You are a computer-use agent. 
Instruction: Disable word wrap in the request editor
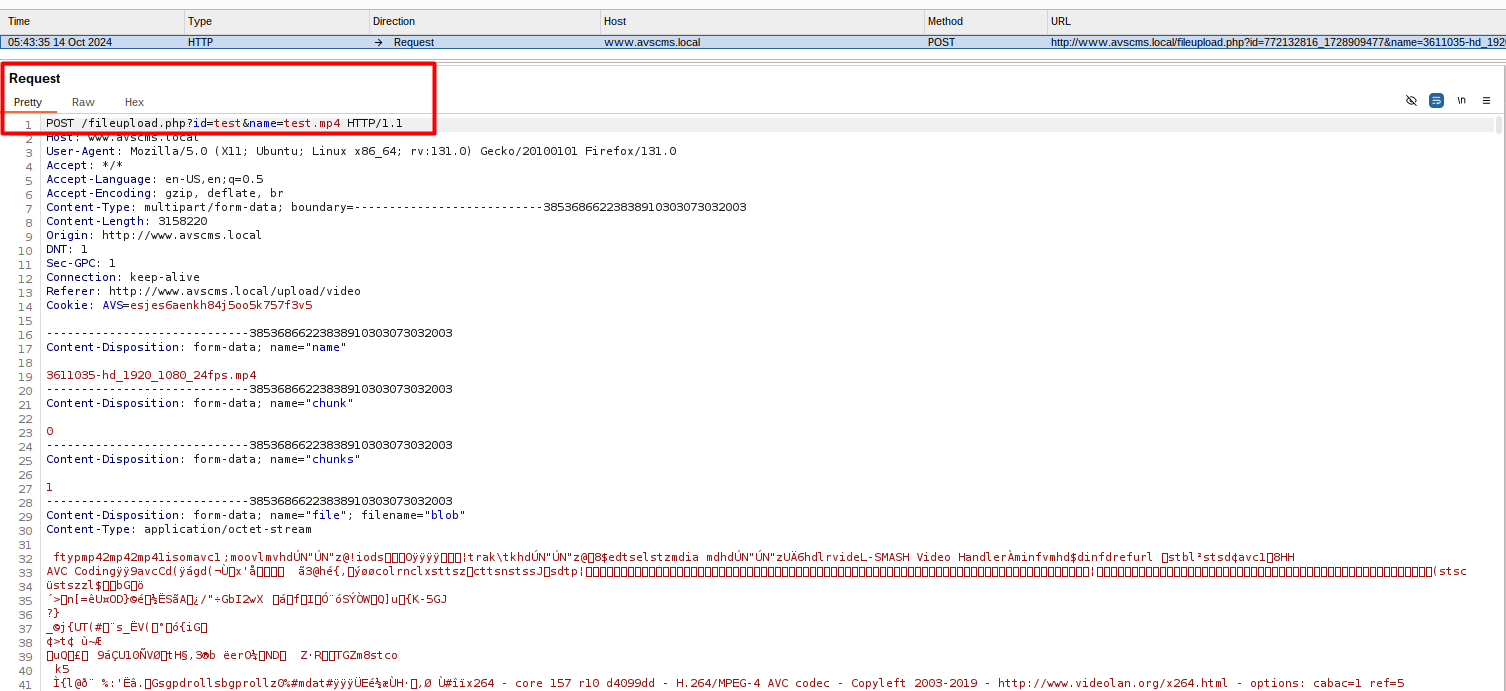[1436, 101]
